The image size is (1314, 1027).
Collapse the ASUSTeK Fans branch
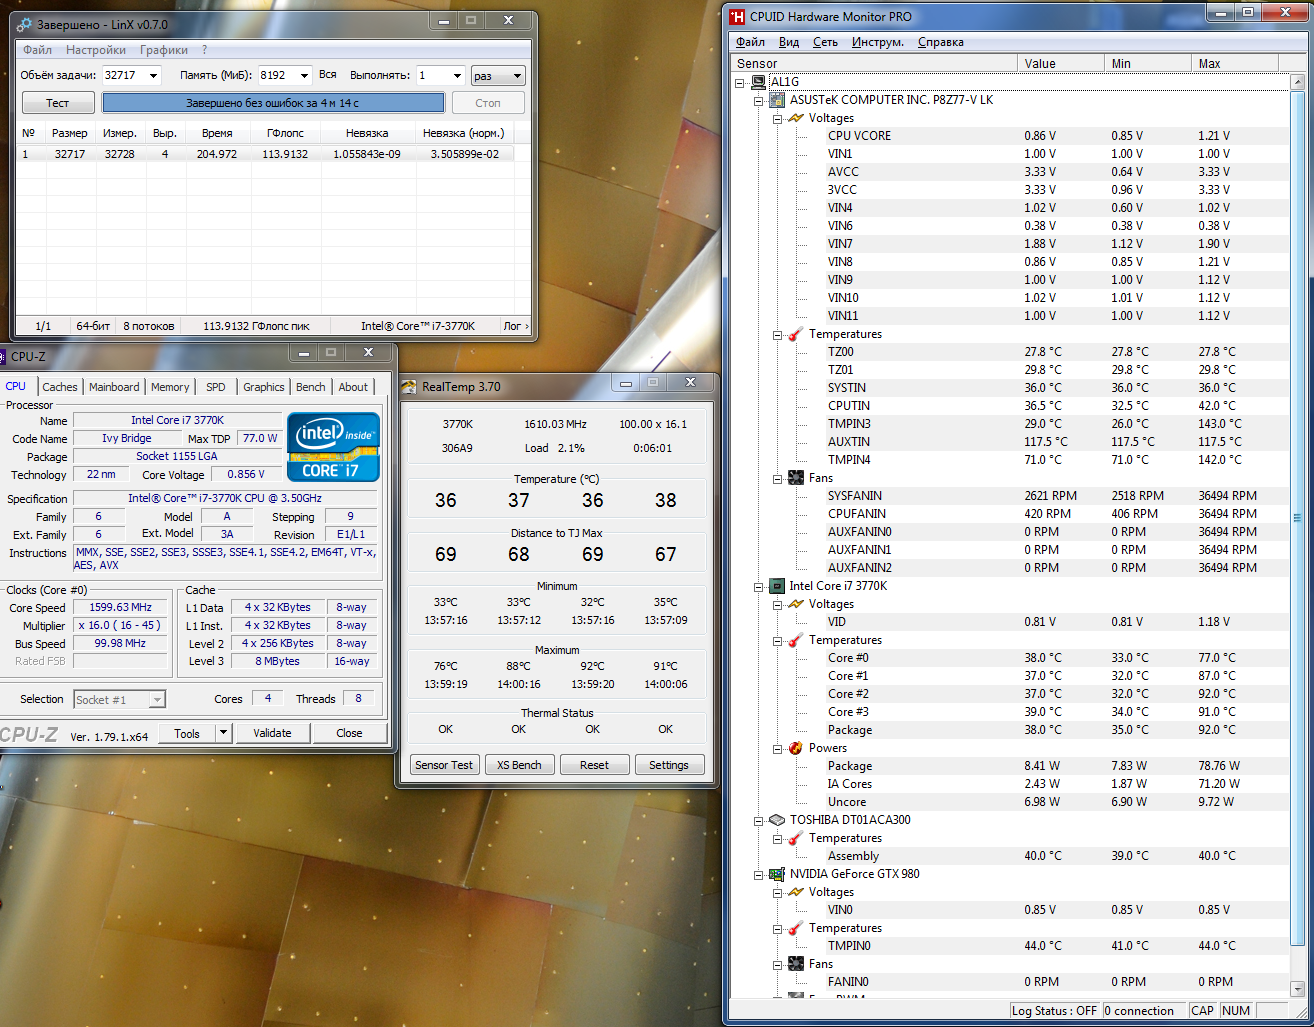(x=778, y=478)
